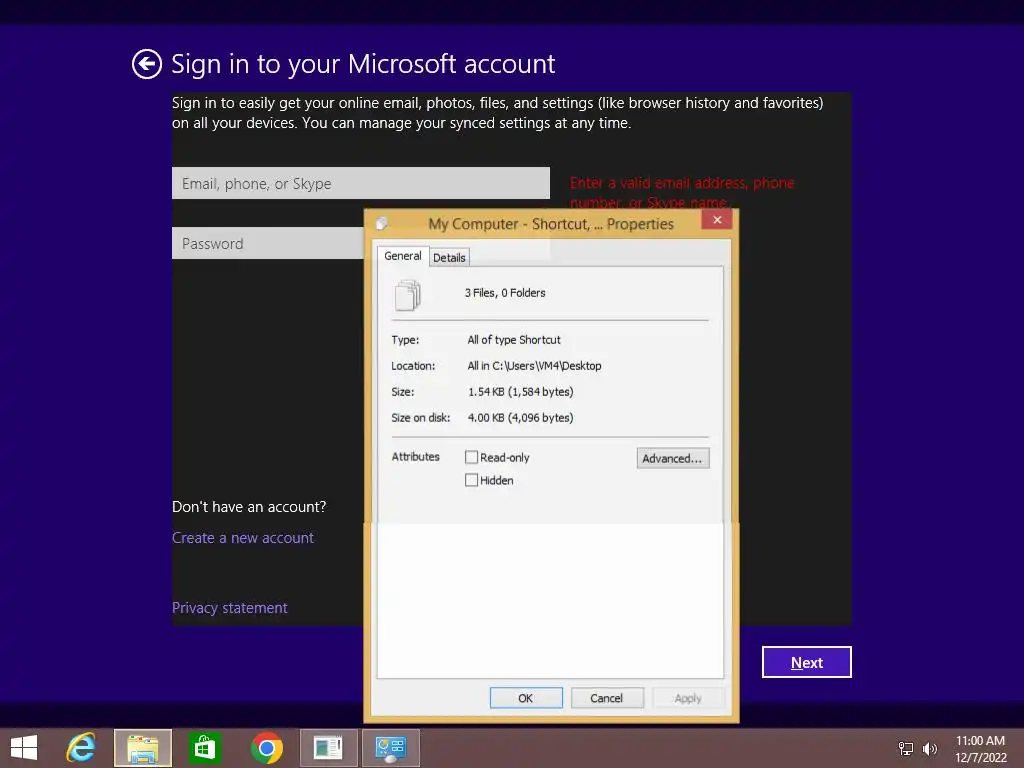This screenshot has width=1024, height=768.
Task: Click the Properties dialog title bar icon
Action: 382,224
